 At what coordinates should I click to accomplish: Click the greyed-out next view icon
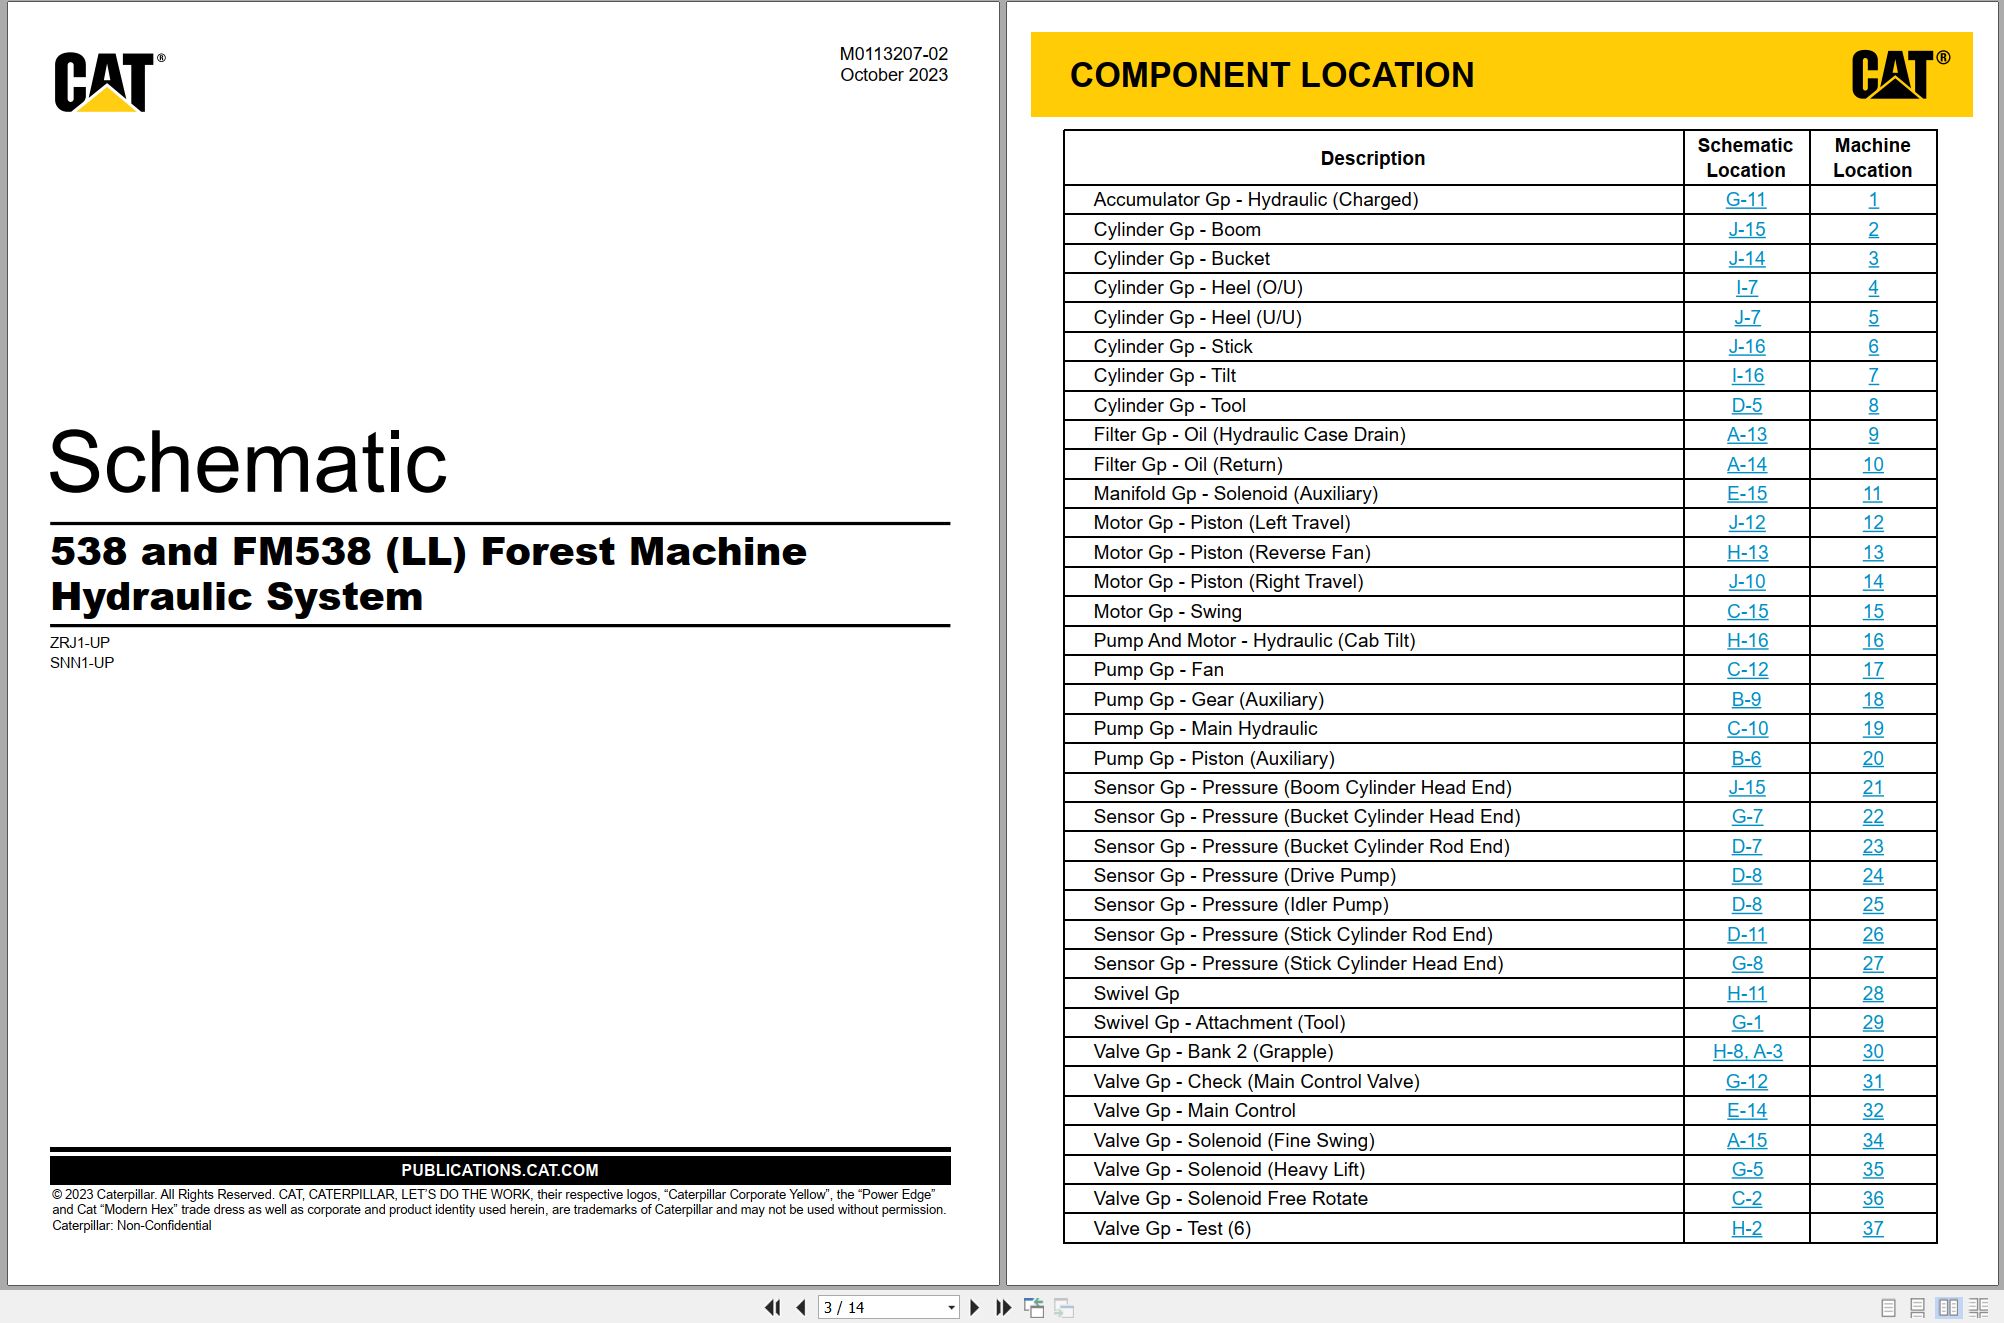tap(1064, 1307)
